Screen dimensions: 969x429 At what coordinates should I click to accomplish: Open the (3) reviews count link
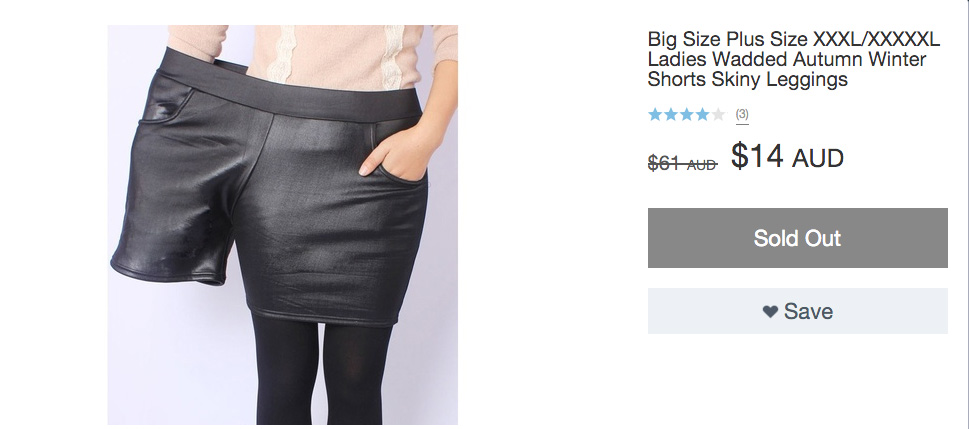click(742, 114)
